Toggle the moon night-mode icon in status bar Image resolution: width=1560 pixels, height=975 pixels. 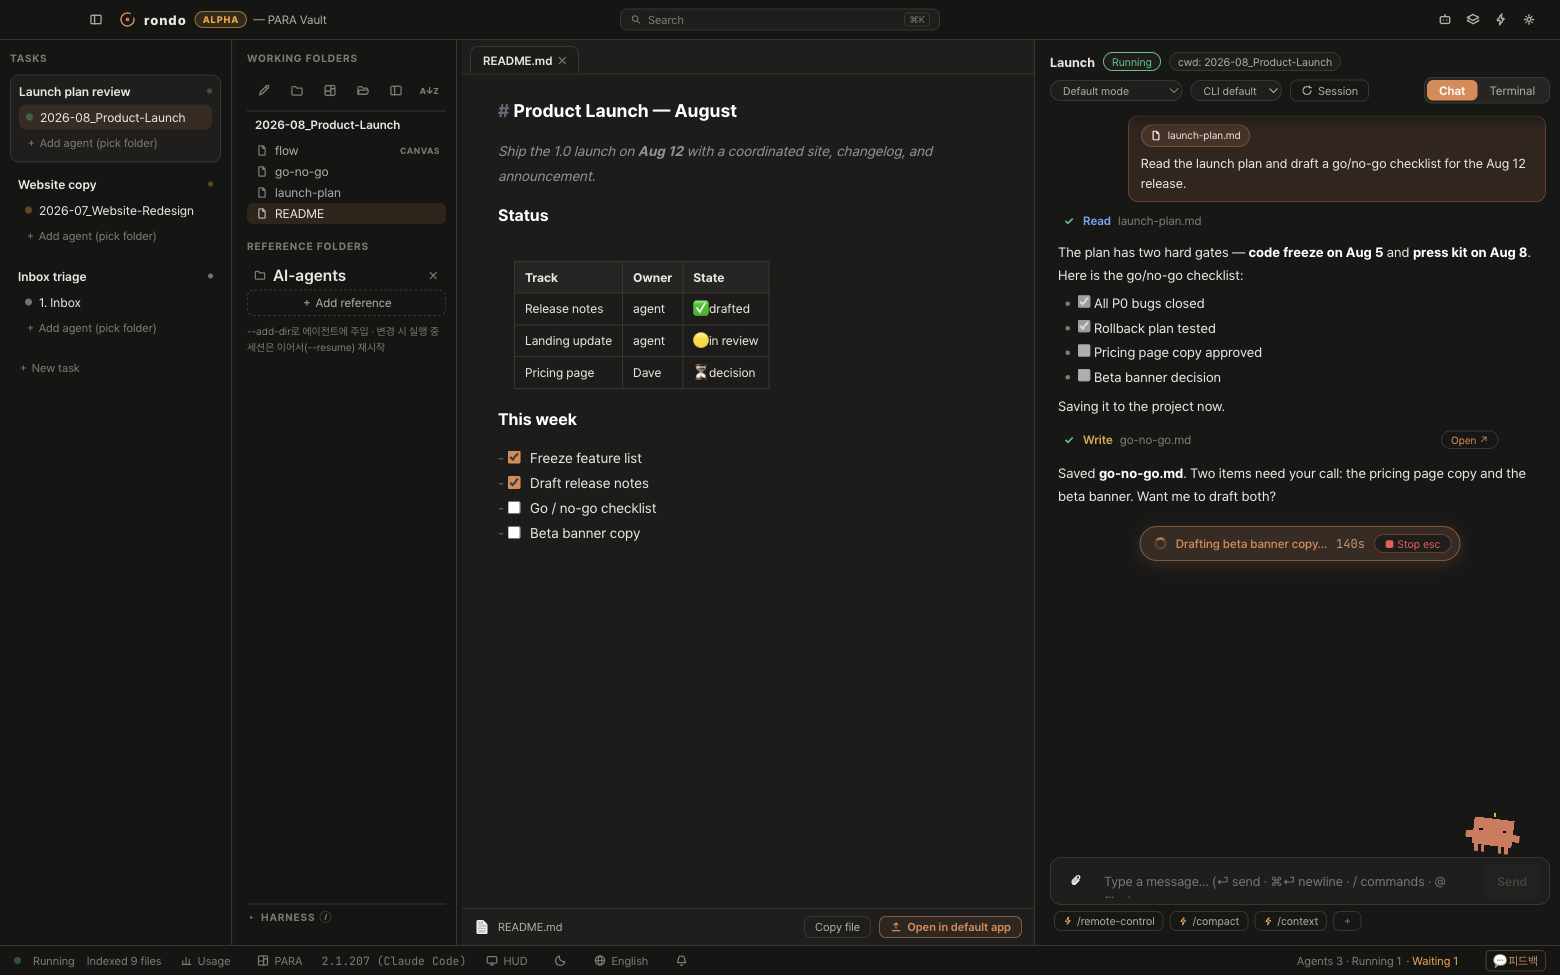(560, 961)
